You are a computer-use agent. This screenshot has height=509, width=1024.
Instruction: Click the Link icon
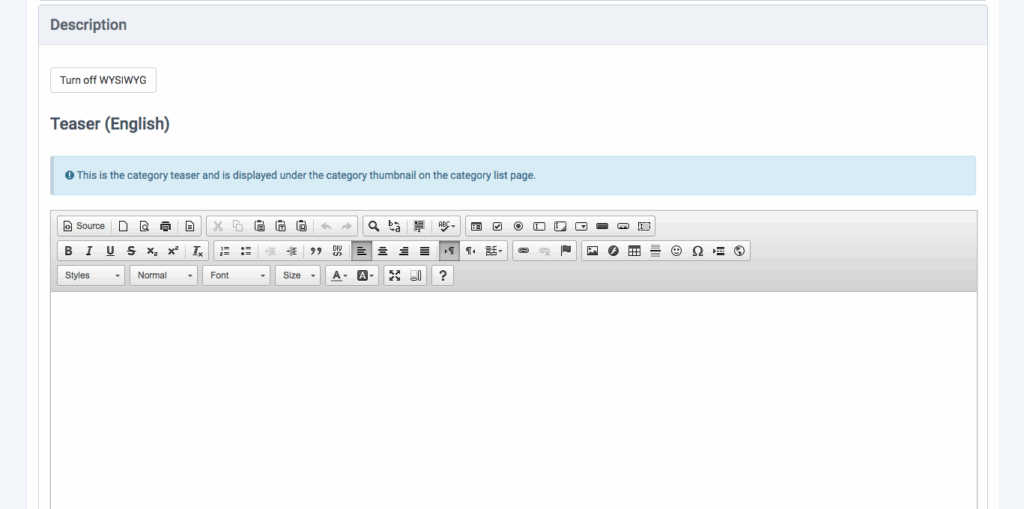(x=524, y=251)
